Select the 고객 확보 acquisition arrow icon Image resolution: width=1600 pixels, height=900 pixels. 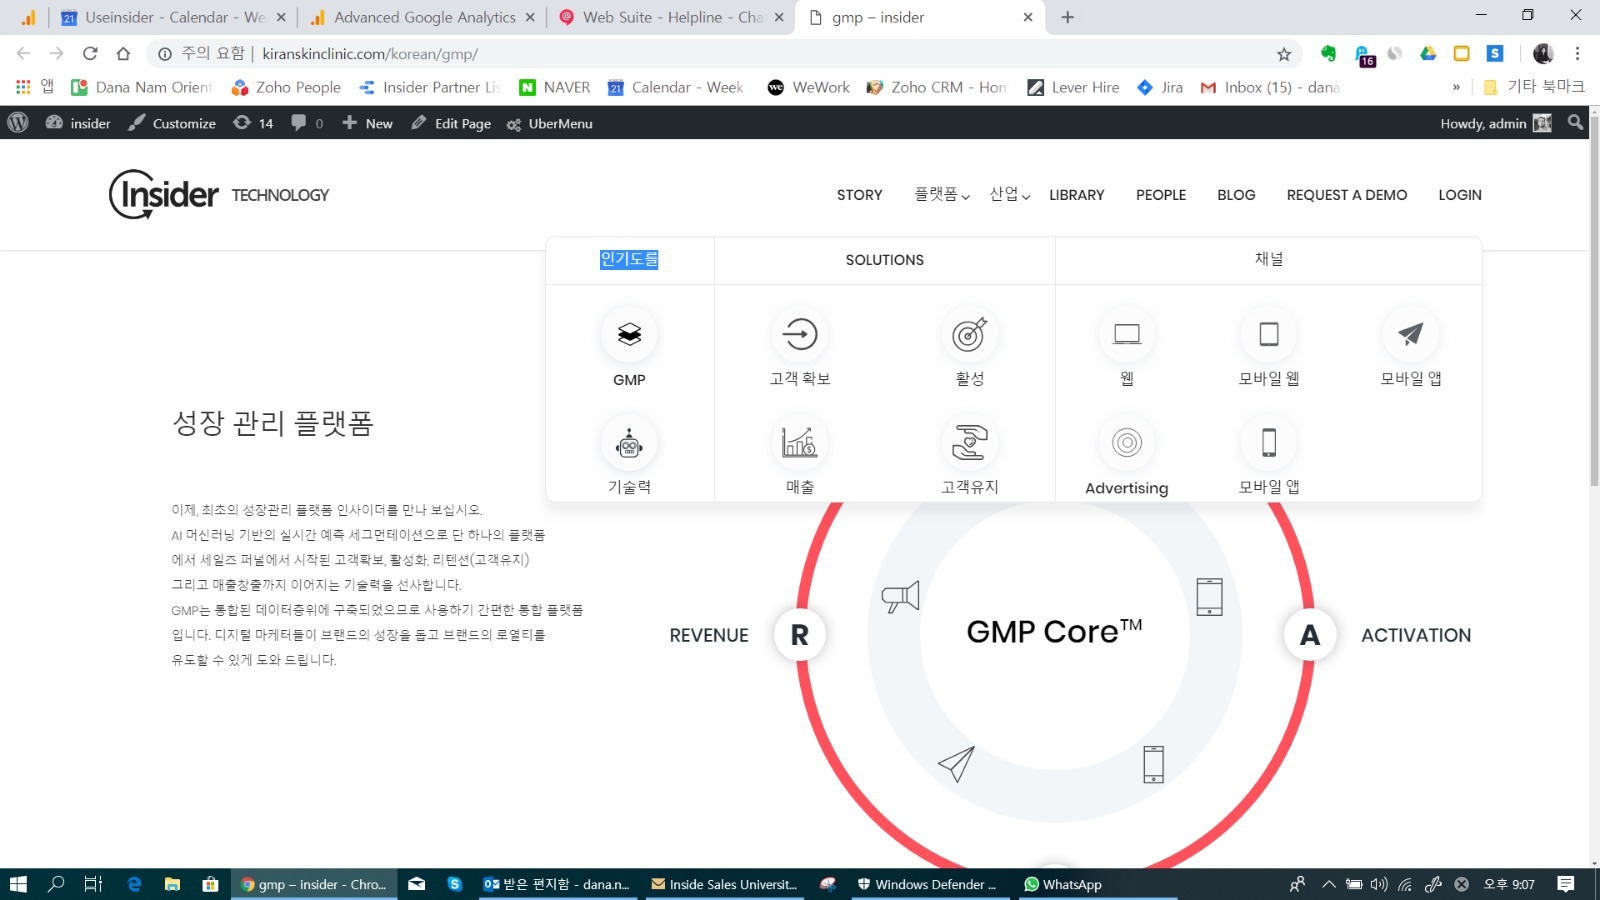coord(800,334)
